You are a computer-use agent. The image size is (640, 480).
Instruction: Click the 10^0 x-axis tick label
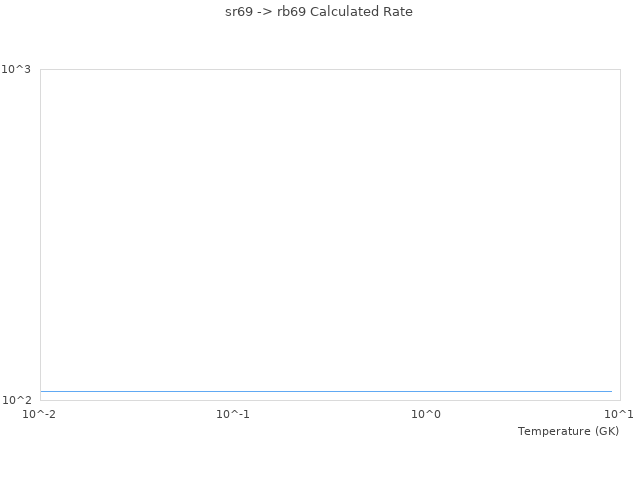pos(426,414)
